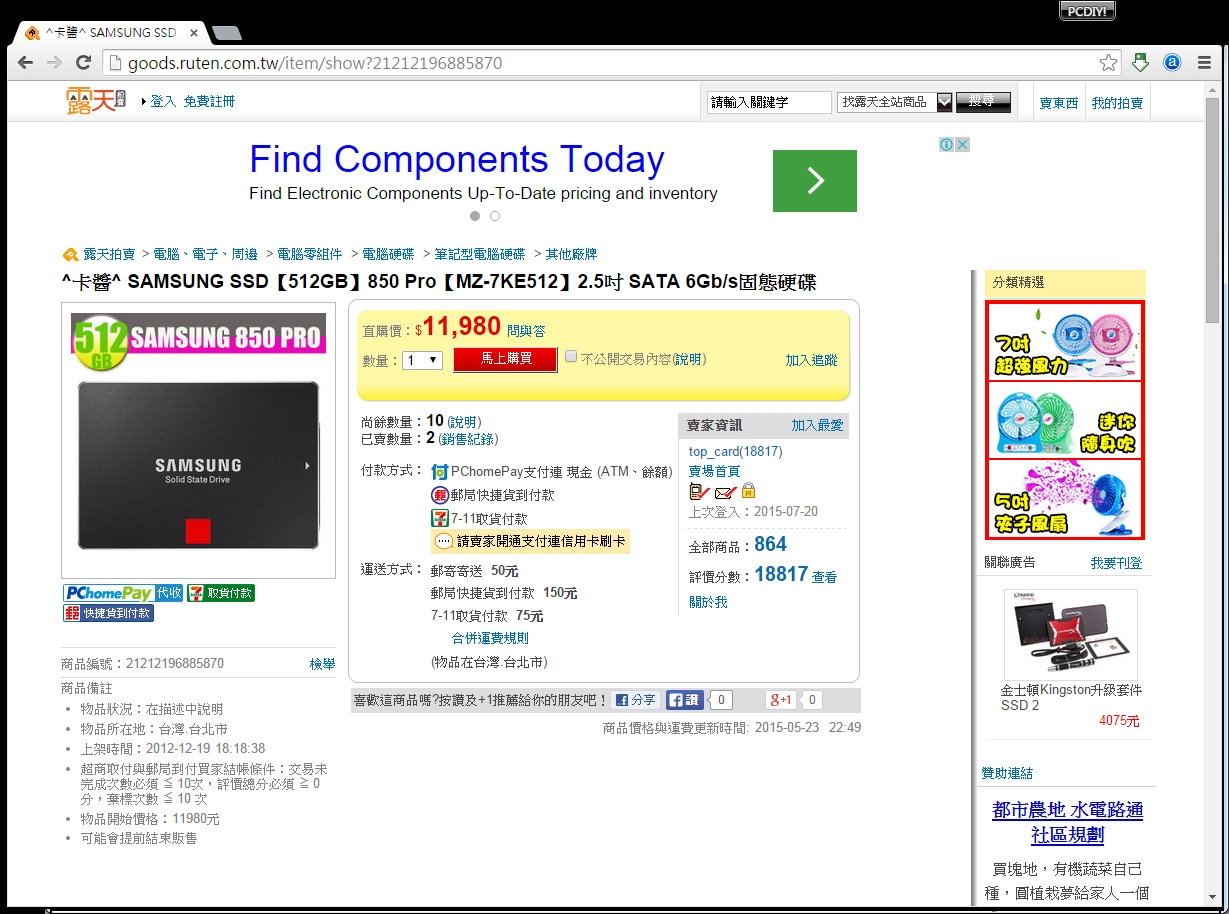
Task: Click 請賣家開通支付連信用卡刷卡 button
Action: click(531, 541)
